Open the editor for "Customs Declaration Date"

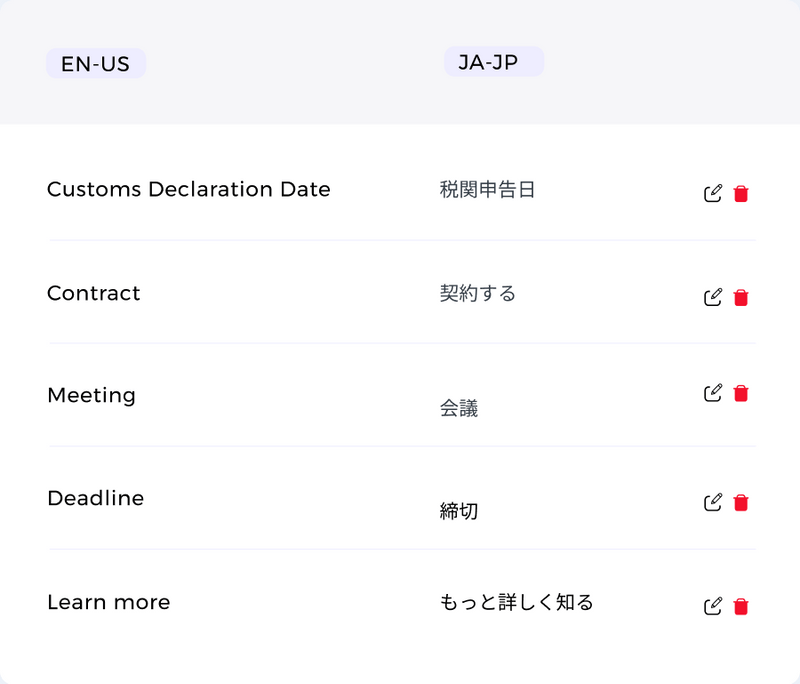[x=712, y=192]
